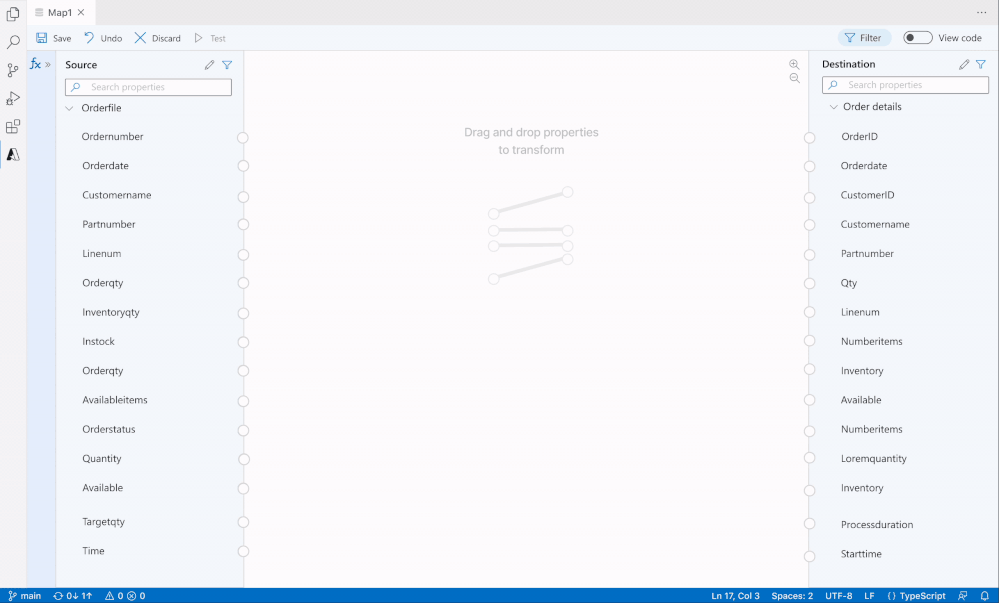
Task: Select the Starttime destination property
Action: (861, 554)
